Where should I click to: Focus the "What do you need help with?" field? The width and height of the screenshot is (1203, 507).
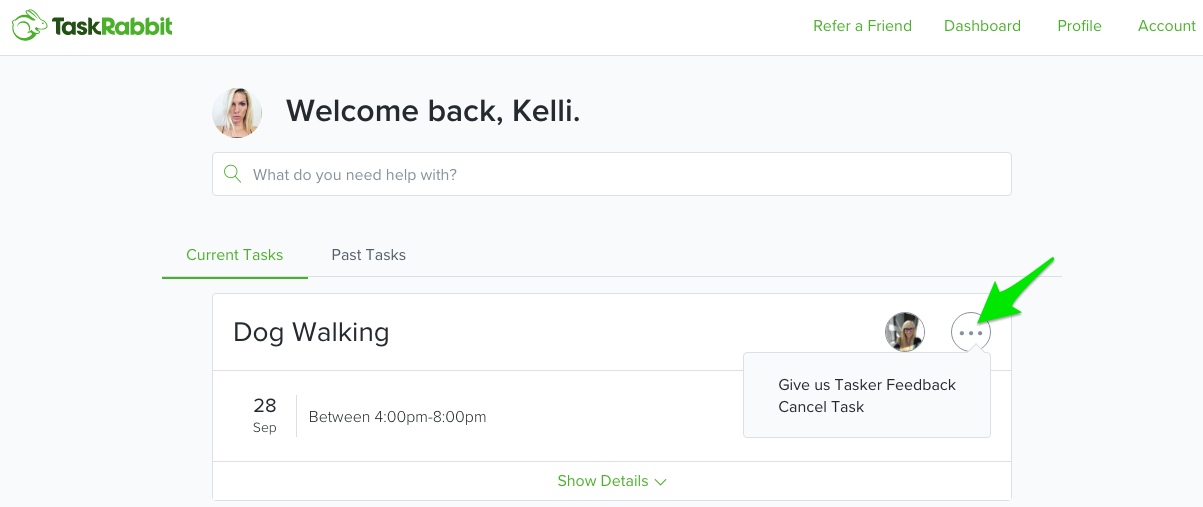coord(612,174)
